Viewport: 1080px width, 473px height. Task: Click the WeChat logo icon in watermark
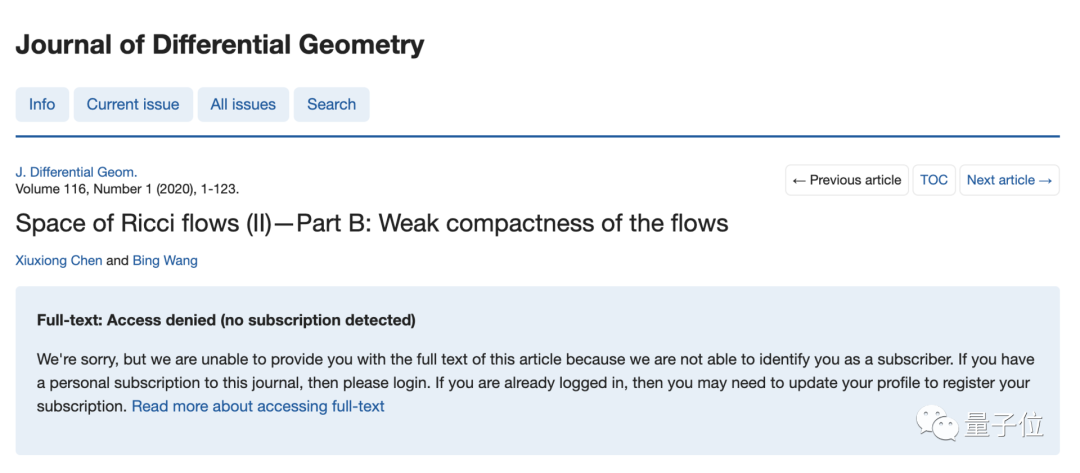935,425
